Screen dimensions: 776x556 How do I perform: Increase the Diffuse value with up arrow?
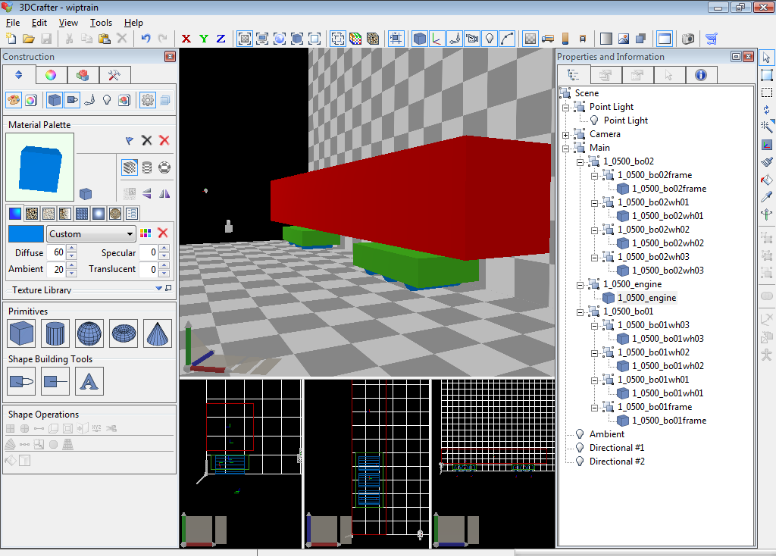(x=72, y=249)
